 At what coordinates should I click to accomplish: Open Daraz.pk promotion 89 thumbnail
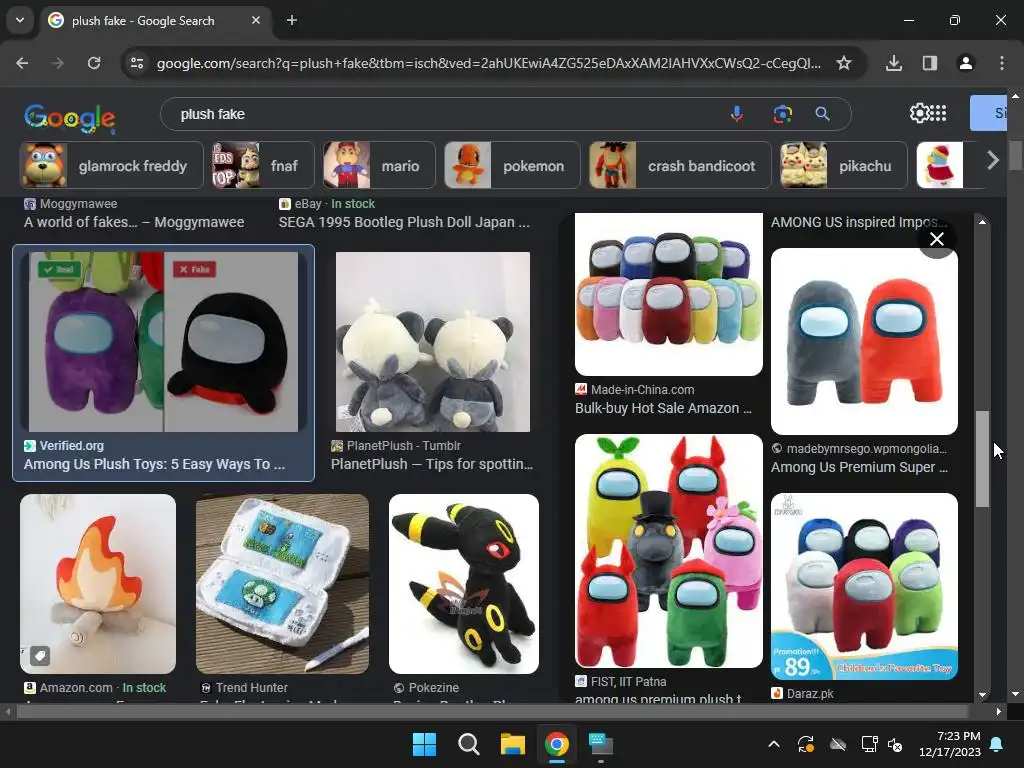pos(865,586)
